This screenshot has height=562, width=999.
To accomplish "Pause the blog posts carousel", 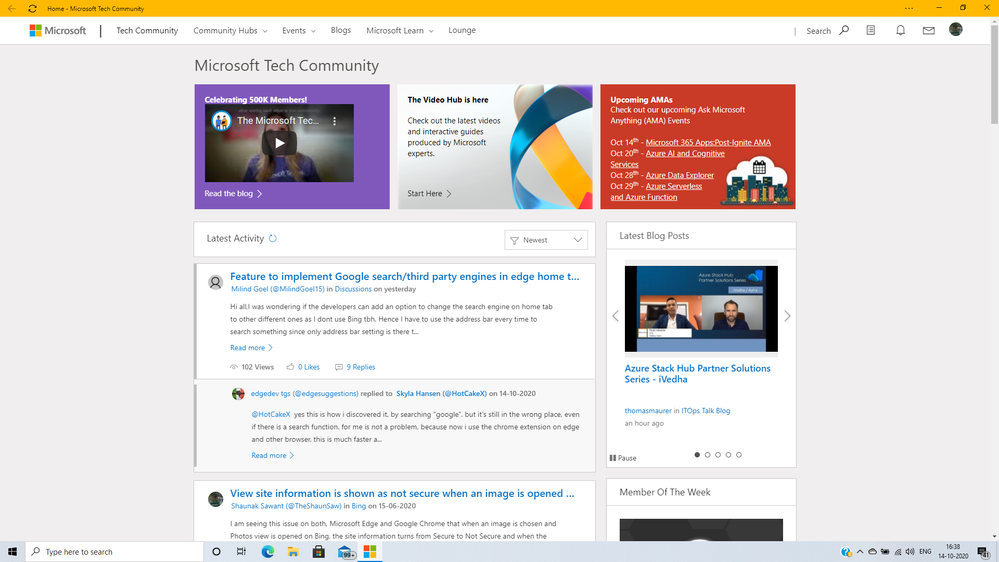I will tap(623, 458).
